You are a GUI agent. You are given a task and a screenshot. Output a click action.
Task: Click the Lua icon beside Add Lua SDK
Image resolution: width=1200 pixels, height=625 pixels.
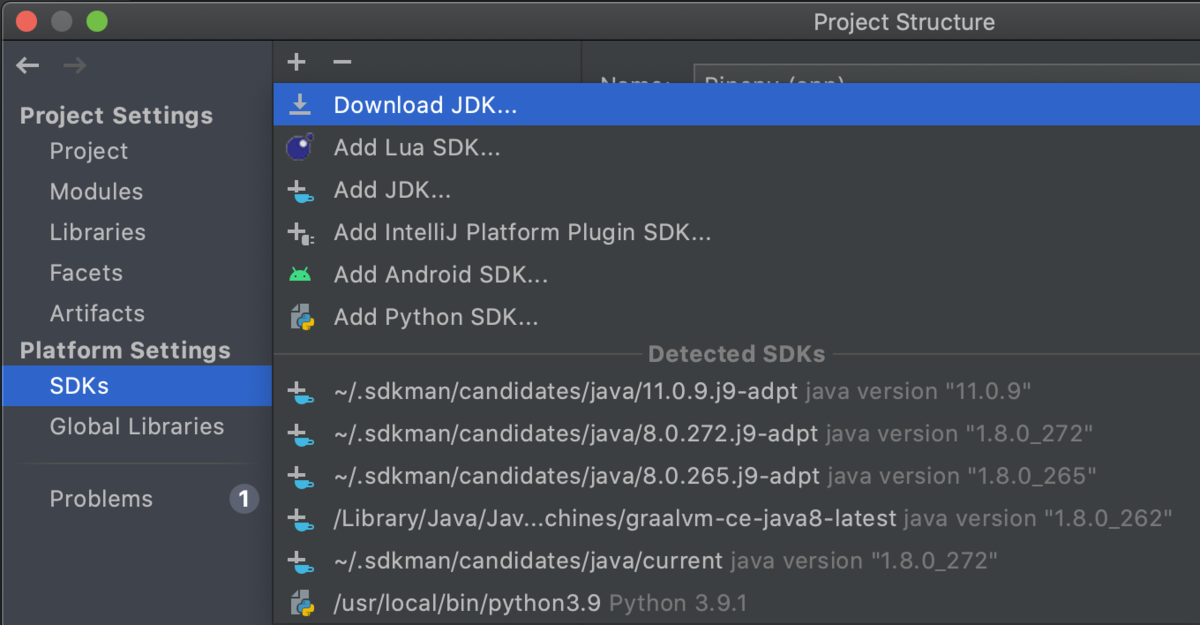300,147
